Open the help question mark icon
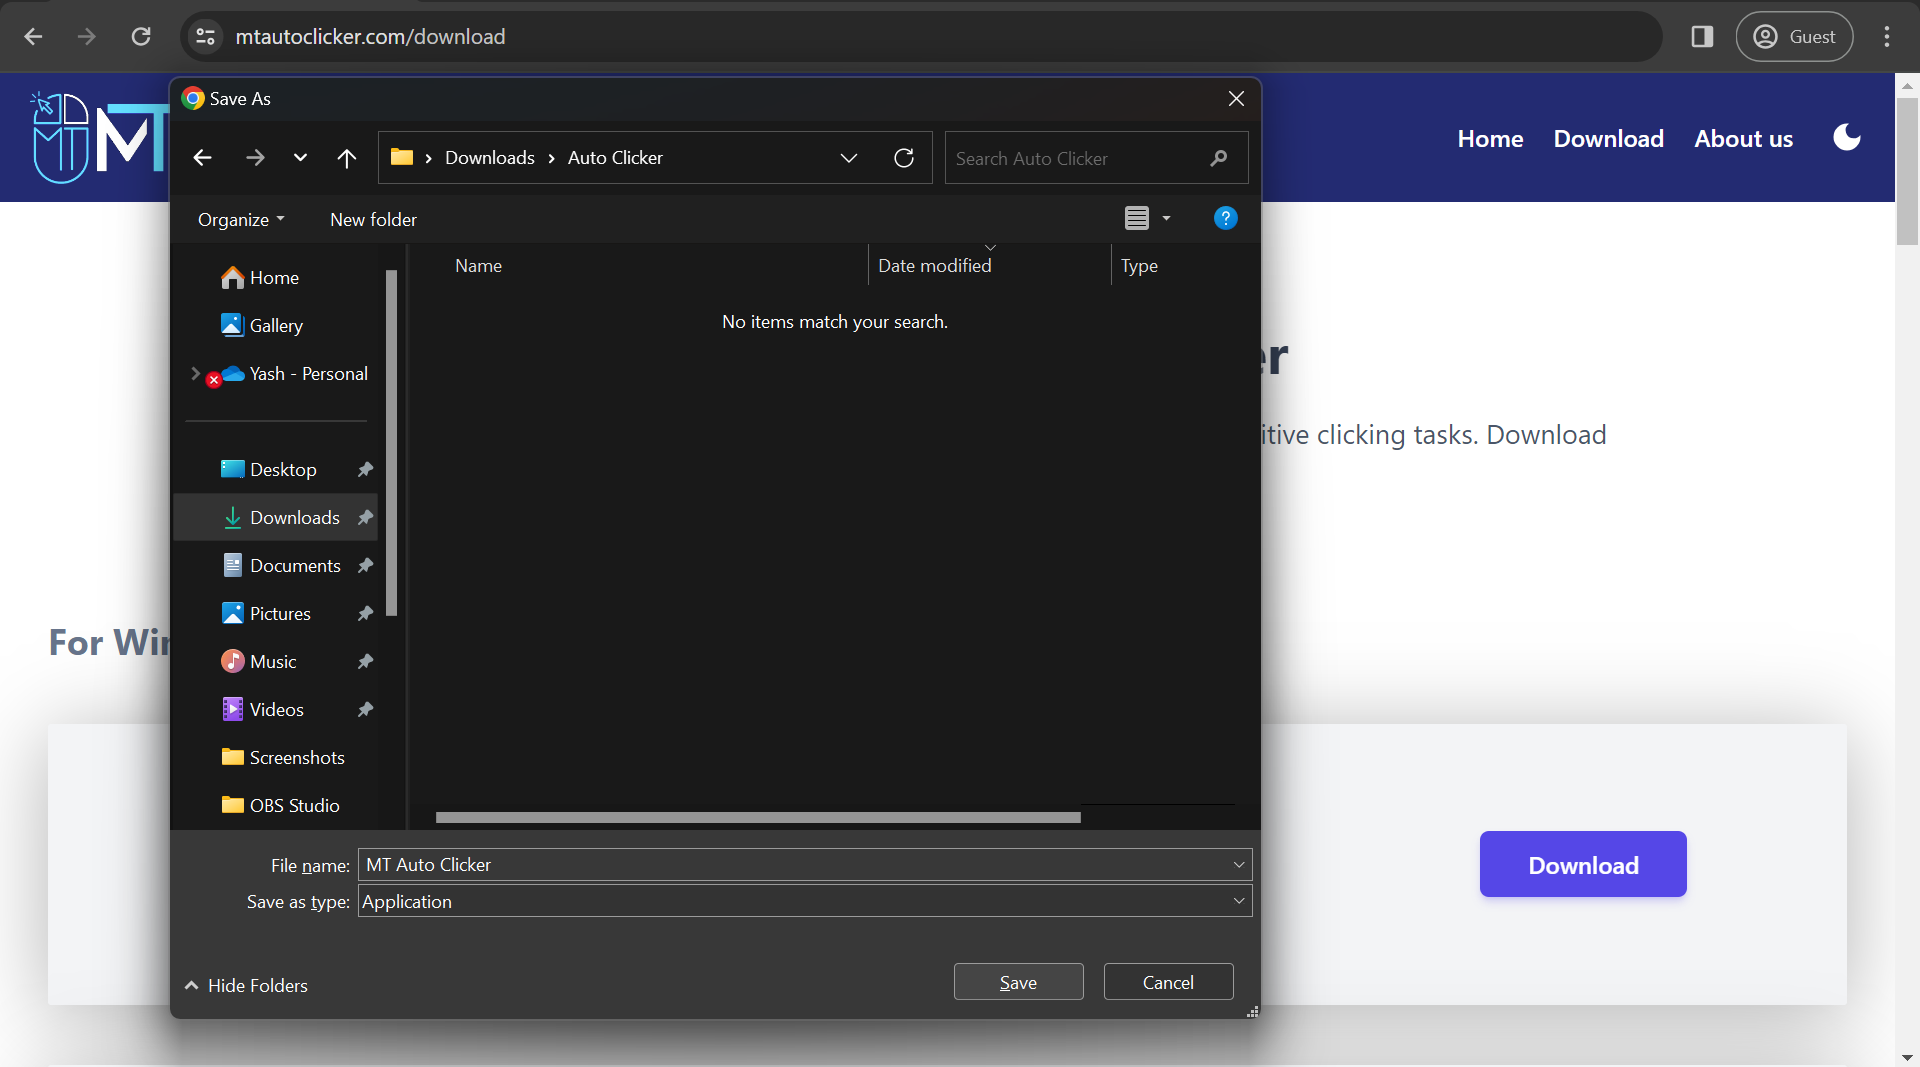Screen dimensions: 1920x1067 [1225, 218]
